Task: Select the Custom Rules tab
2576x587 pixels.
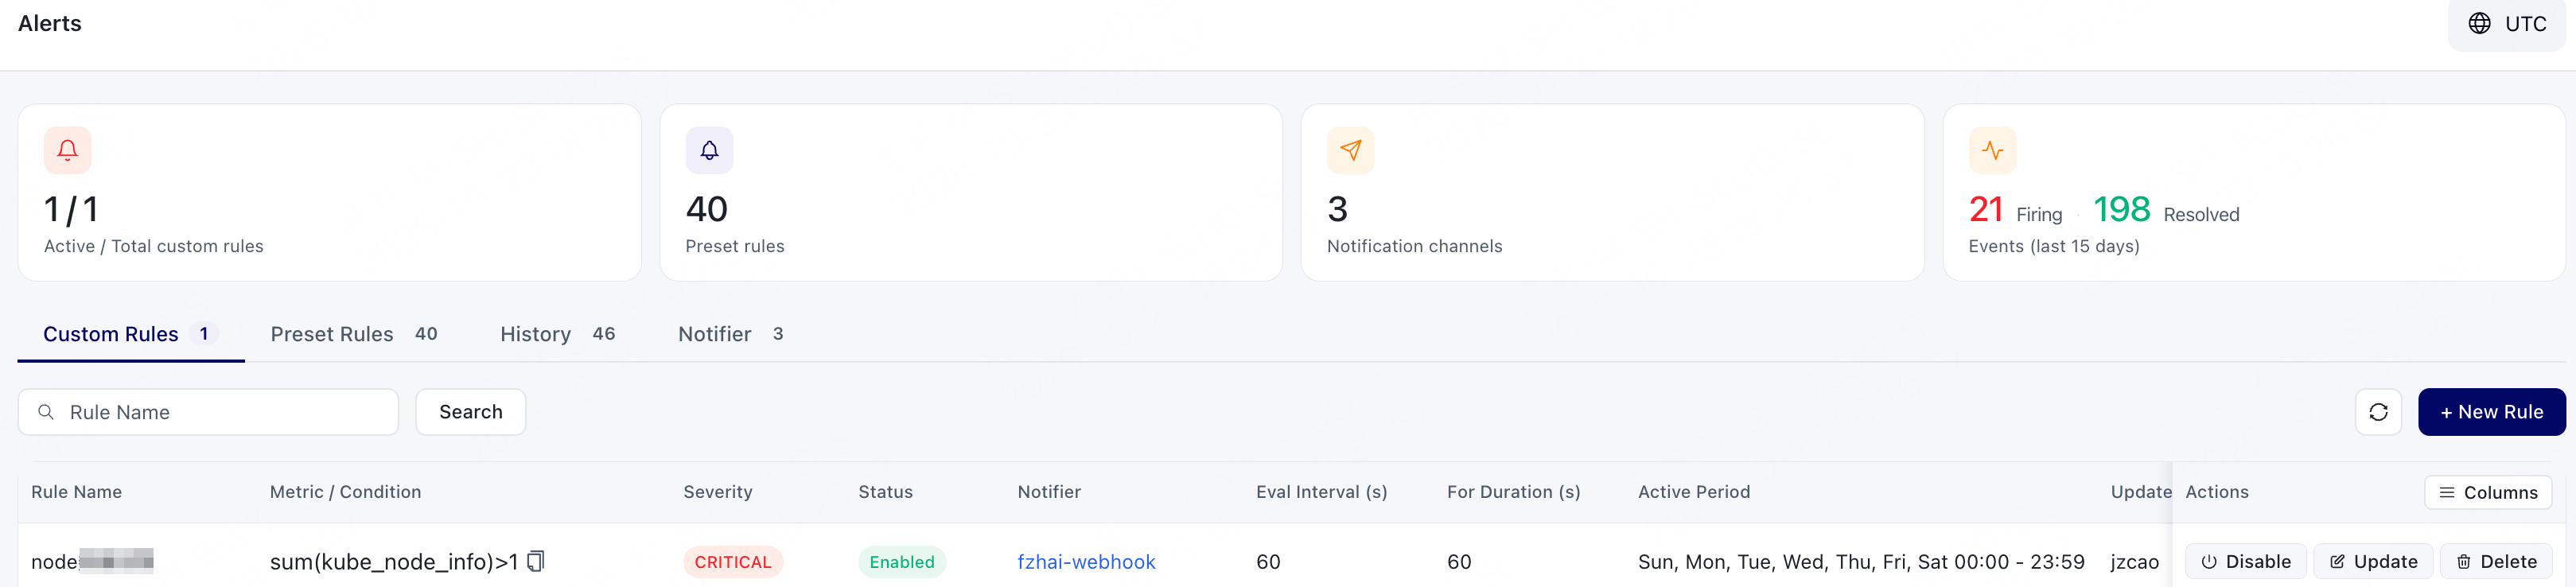Action: coord(131,334)
